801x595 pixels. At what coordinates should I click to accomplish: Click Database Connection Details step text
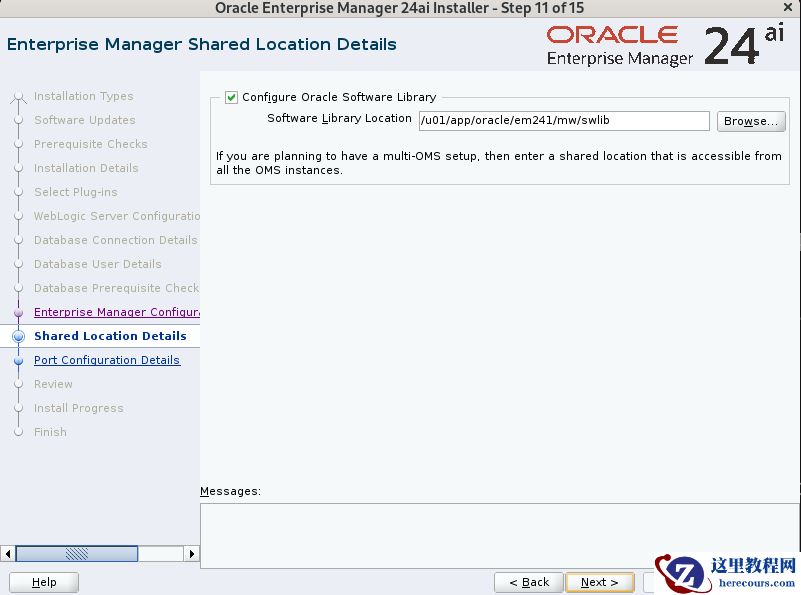pos(116,240)
